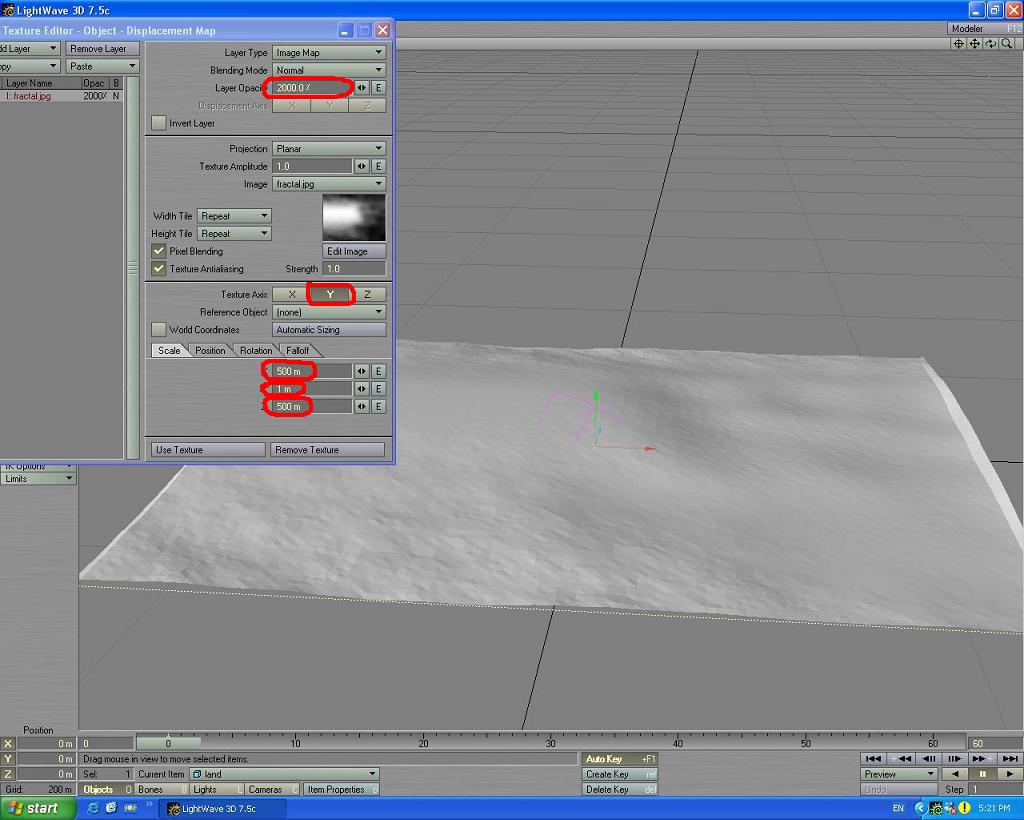Viewport: 1024px width, 820px height.
Task: Set Texture Axis to X
Action: 292,294
